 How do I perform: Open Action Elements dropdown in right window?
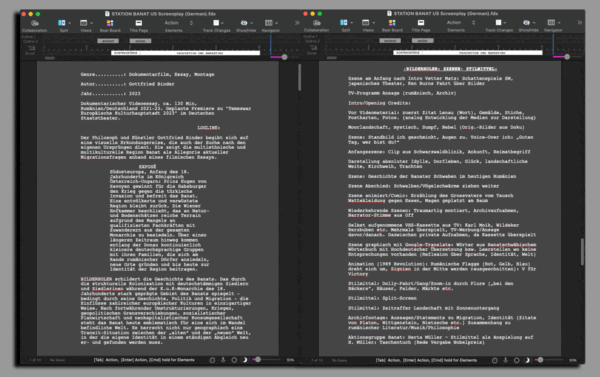pos(461,23)
